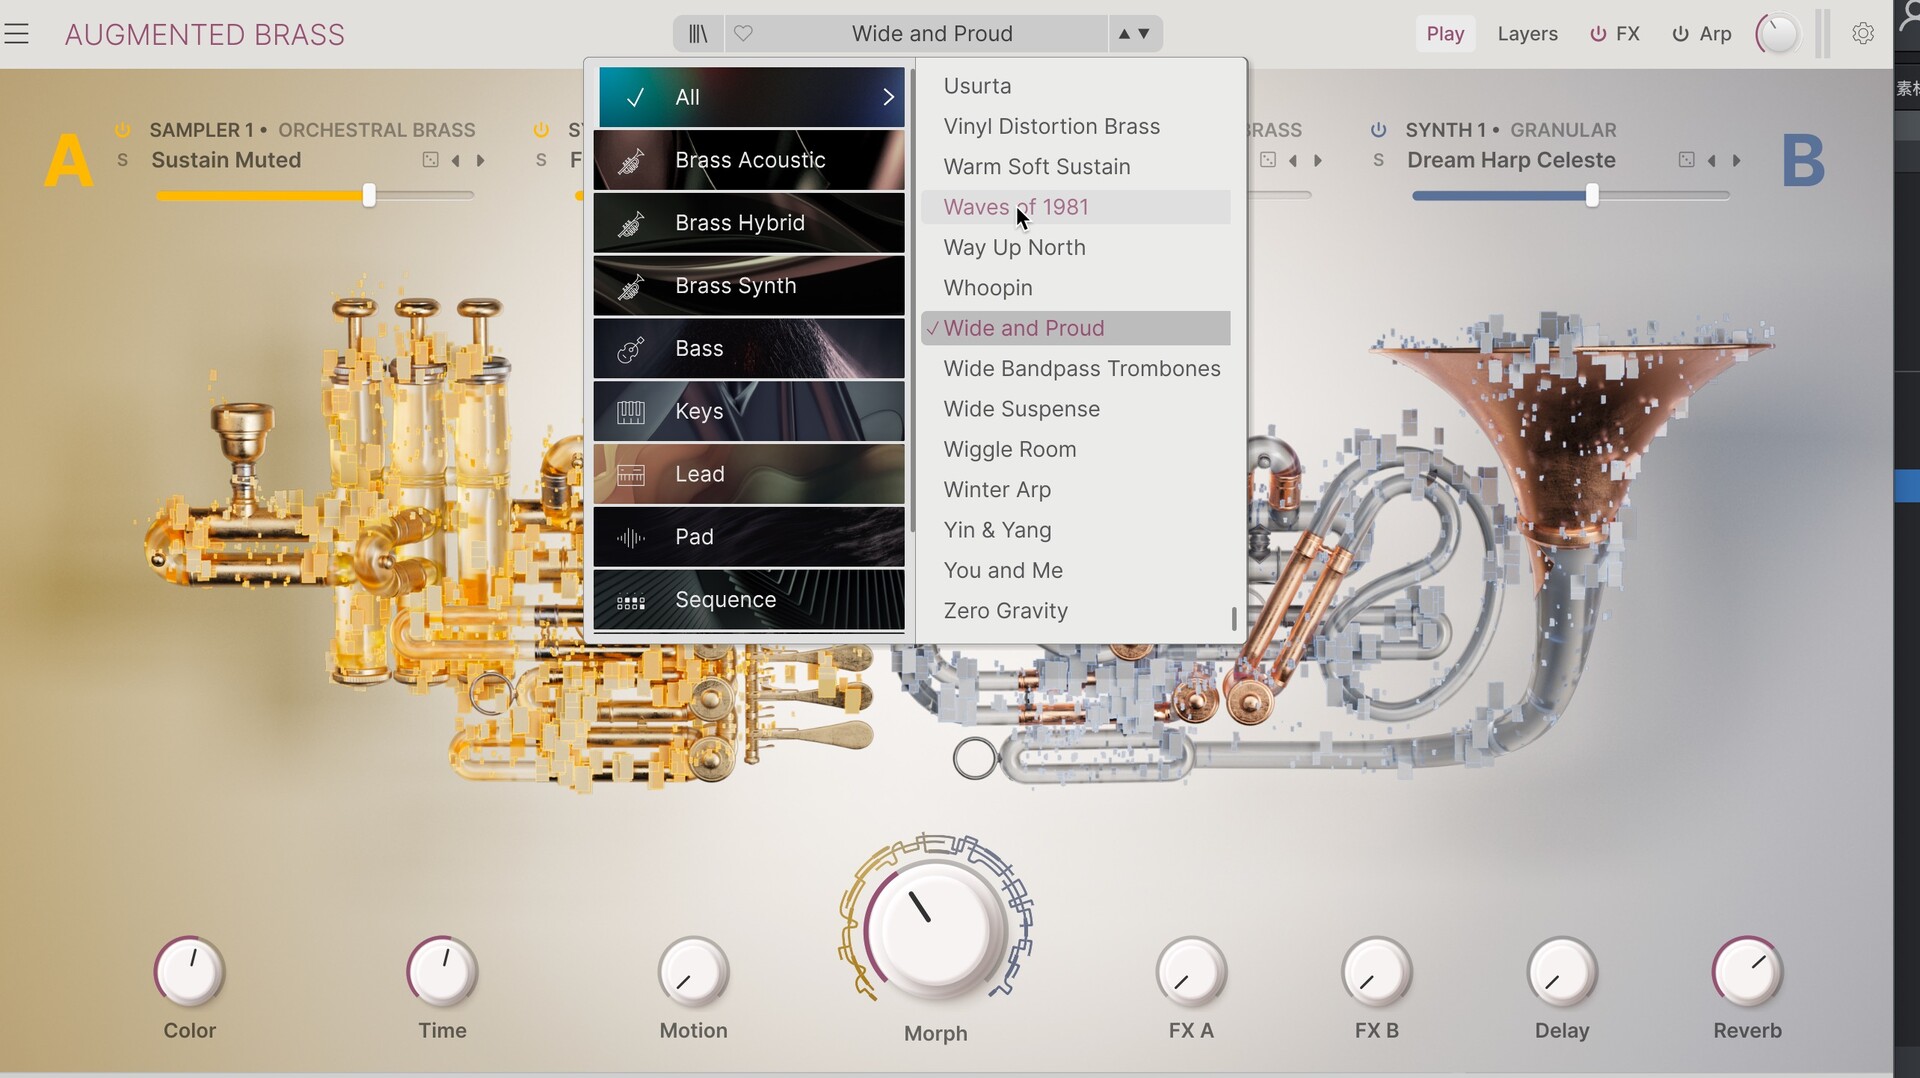Load the Wide Bandpass Trombones preset

[x=1075, y=369]
